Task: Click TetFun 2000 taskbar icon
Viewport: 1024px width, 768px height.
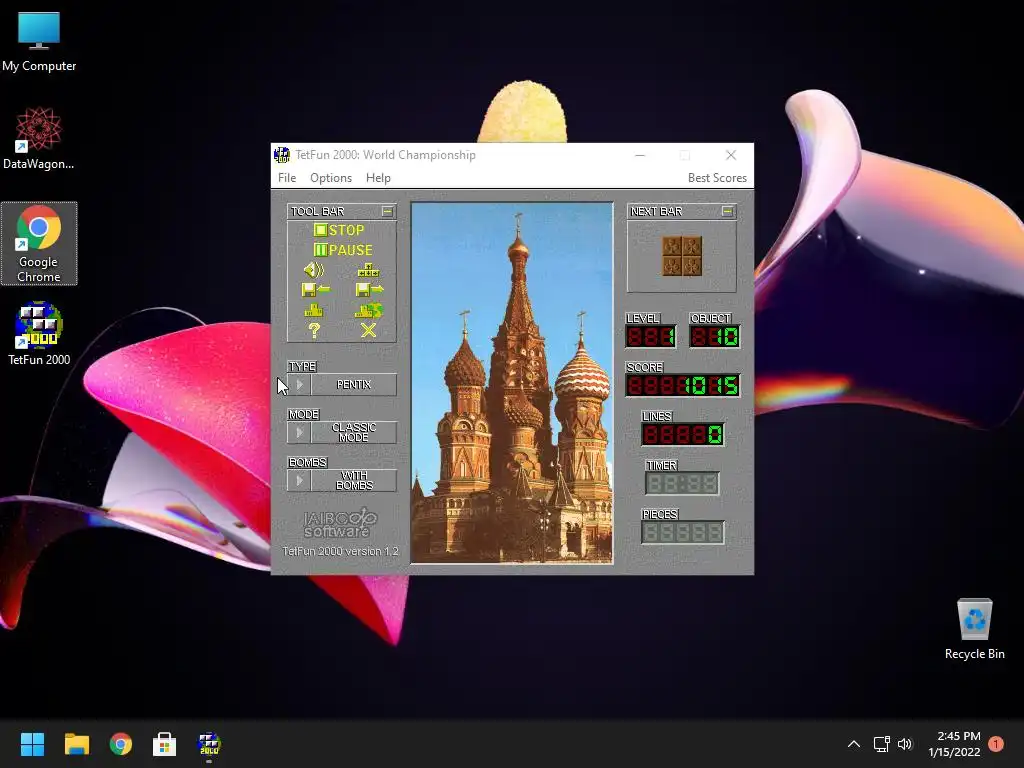Action: (209, 744)
